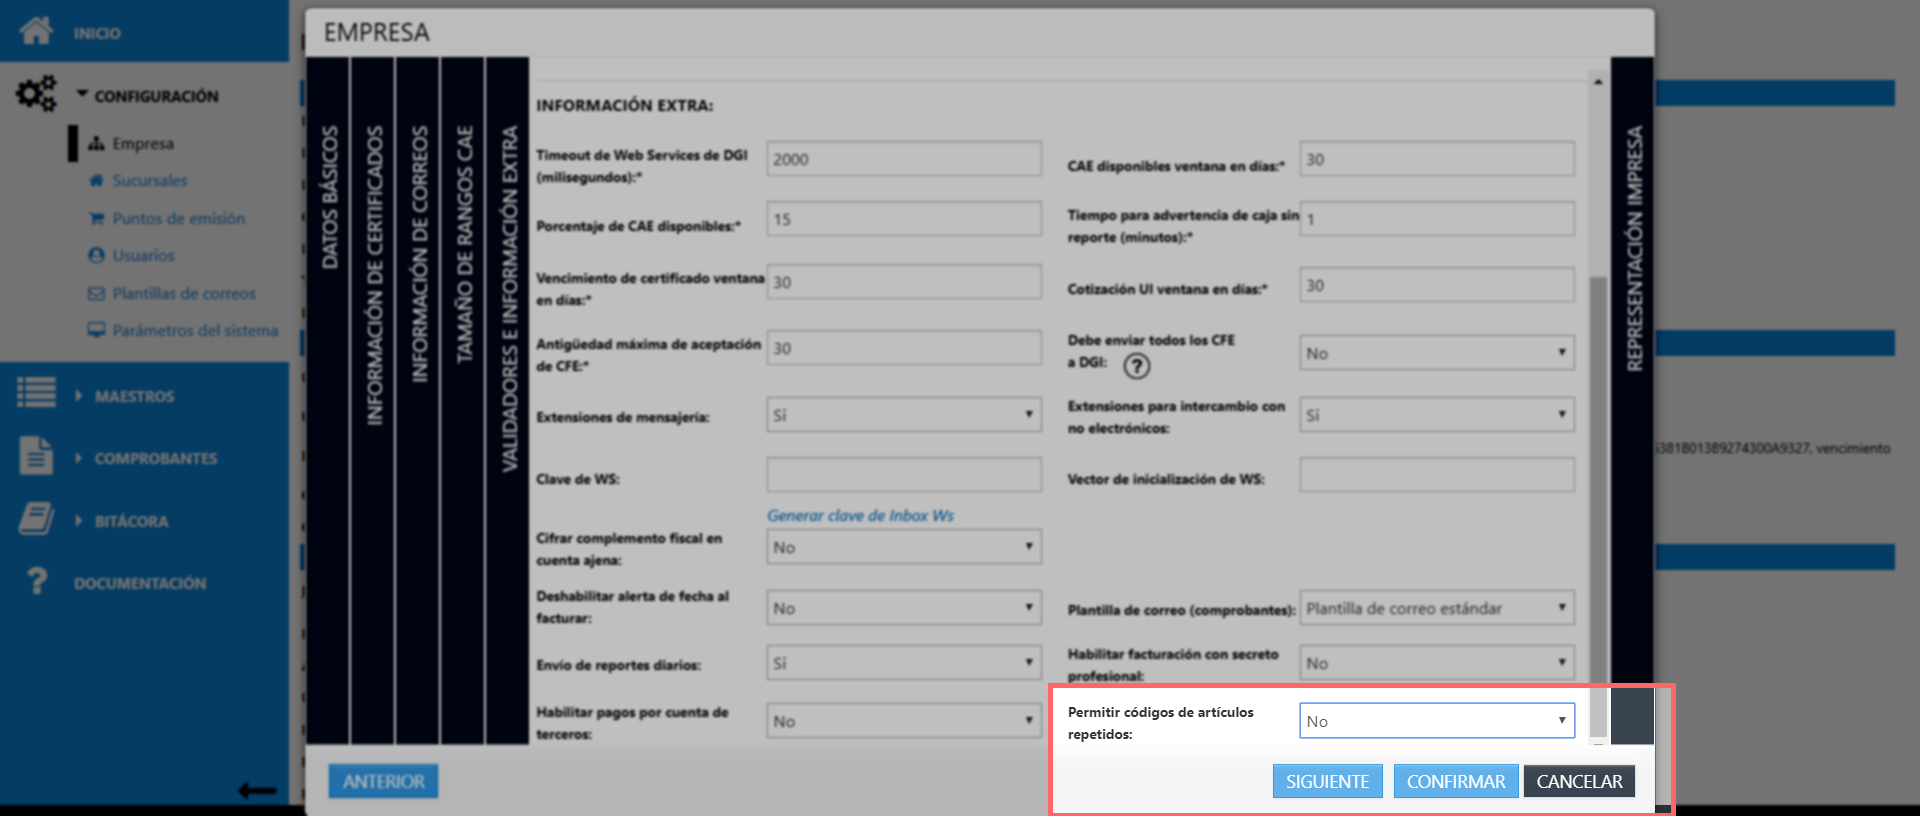Click the home icon next to INICIO
Screen dimensions: 1920x816
36,31
